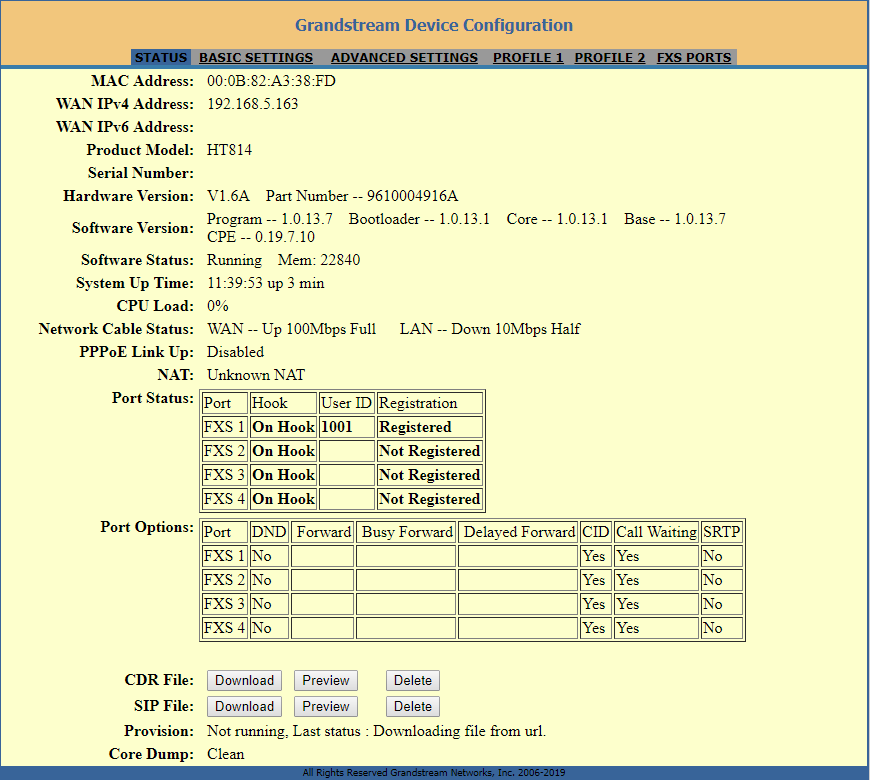Viewport: 870px width, 780px height.
Task: Switch to the BASIC SETTINGS tab
Action: pyautogui.click(x=256, y=58)
